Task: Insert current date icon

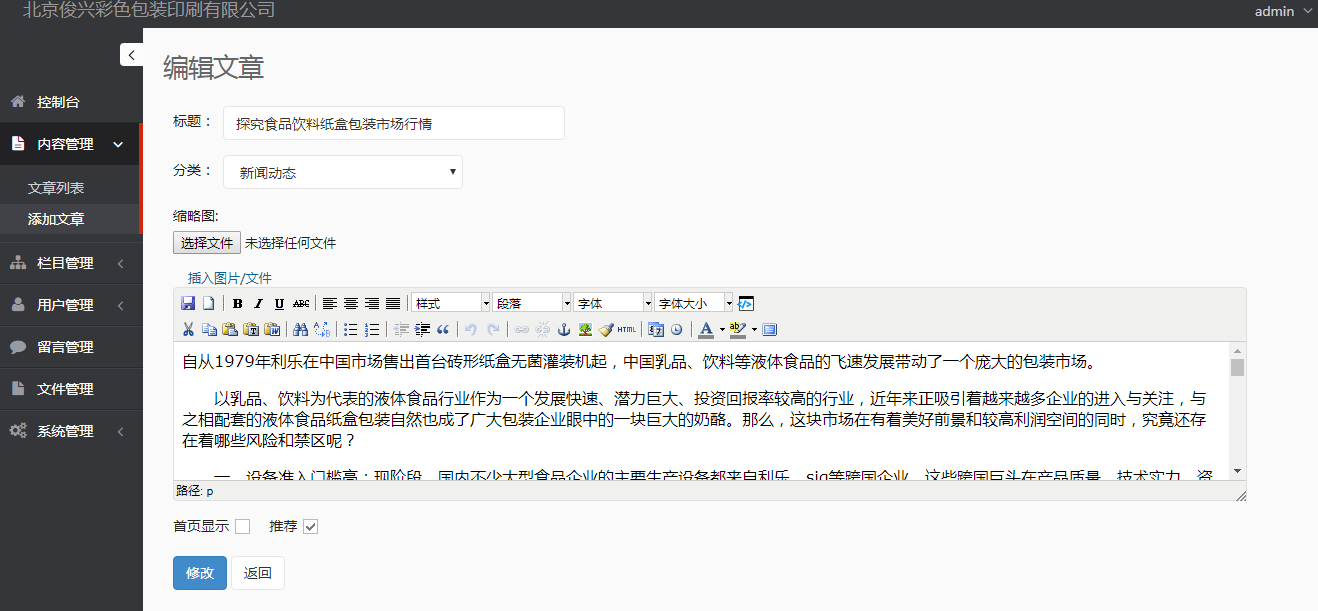Action: click(656, 329)
